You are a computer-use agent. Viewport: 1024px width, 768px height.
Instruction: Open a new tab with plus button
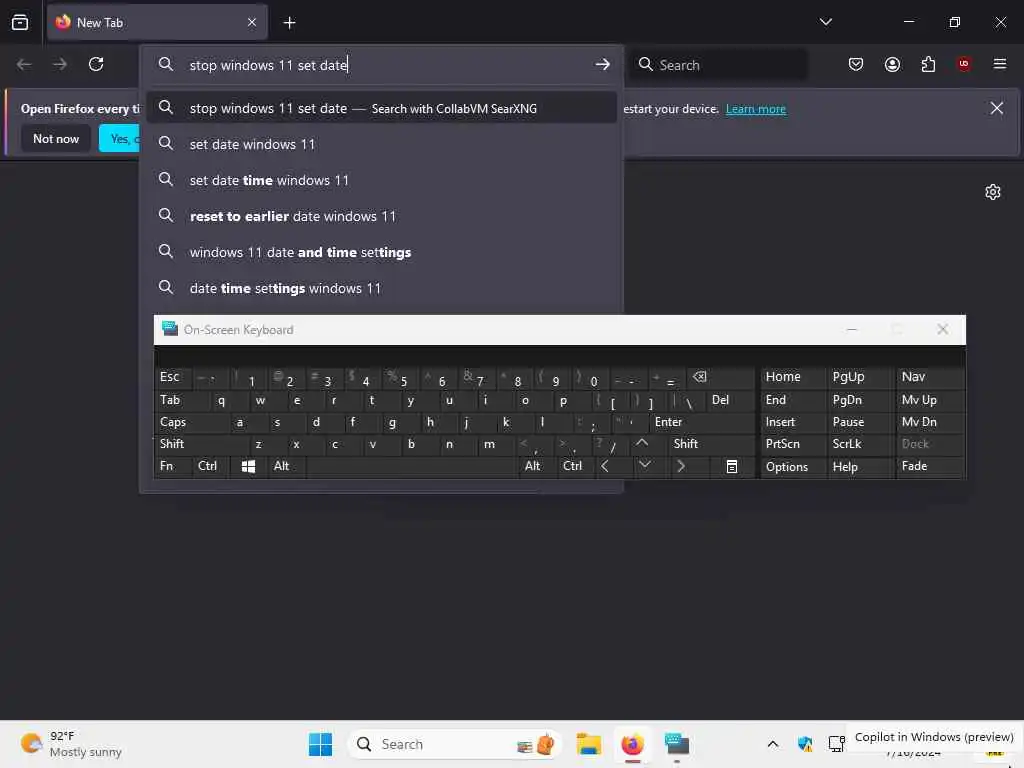[289, 23]
